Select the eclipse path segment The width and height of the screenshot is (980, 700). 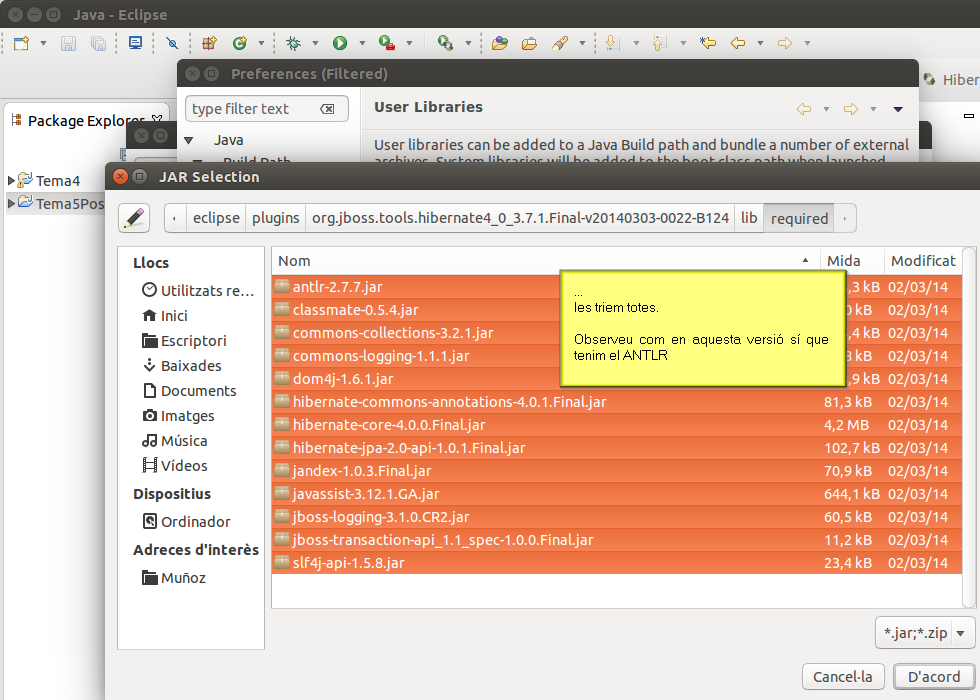tap(216, 218)
